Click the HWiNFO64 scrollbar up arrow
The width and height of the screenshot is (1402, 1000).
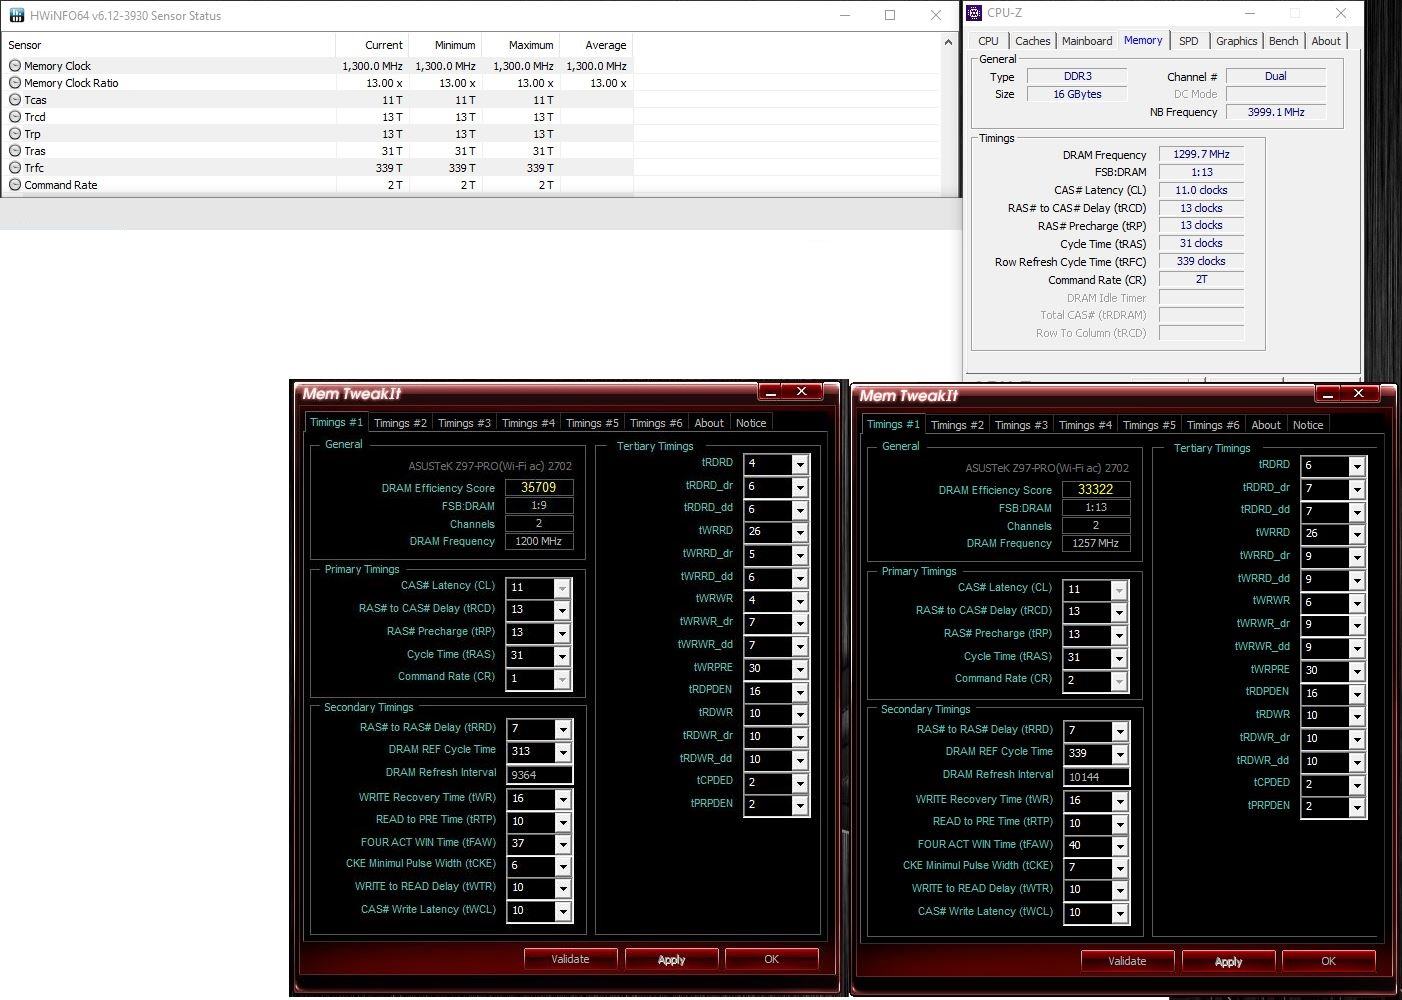point(948,42)
